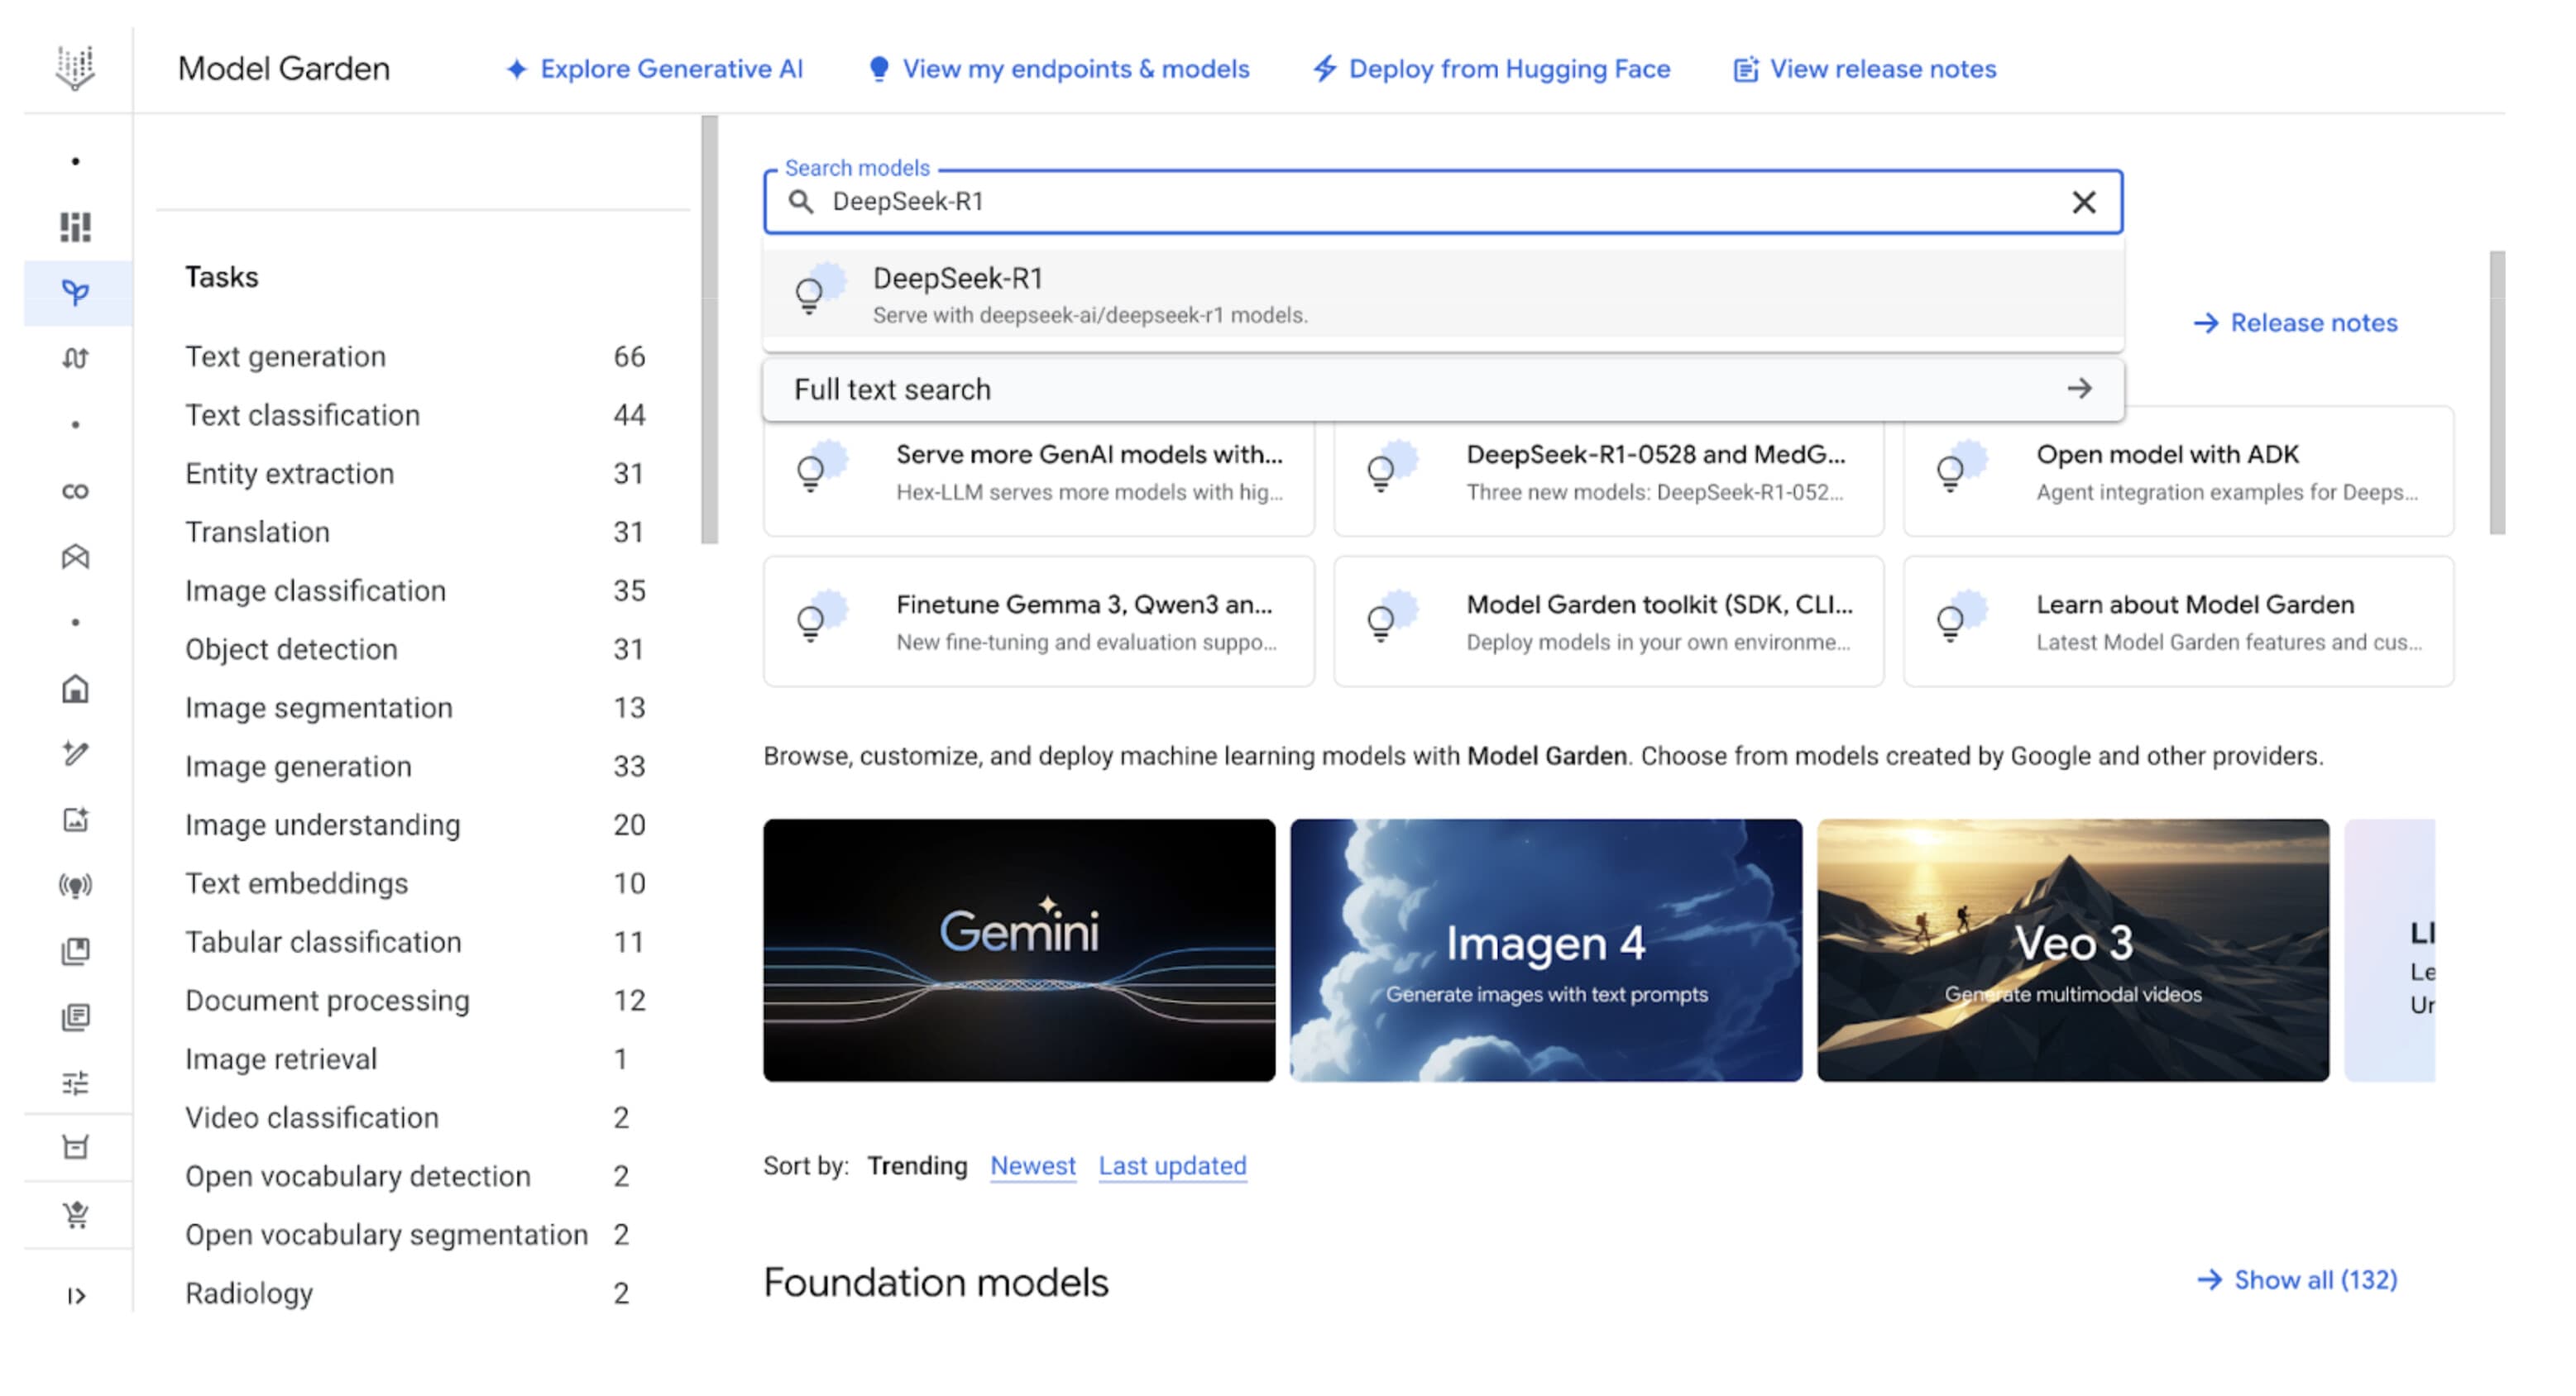This screenshot has width=2576, height=1396.
Task: Click inside the Search models field
Action: tap(1442, 202)
